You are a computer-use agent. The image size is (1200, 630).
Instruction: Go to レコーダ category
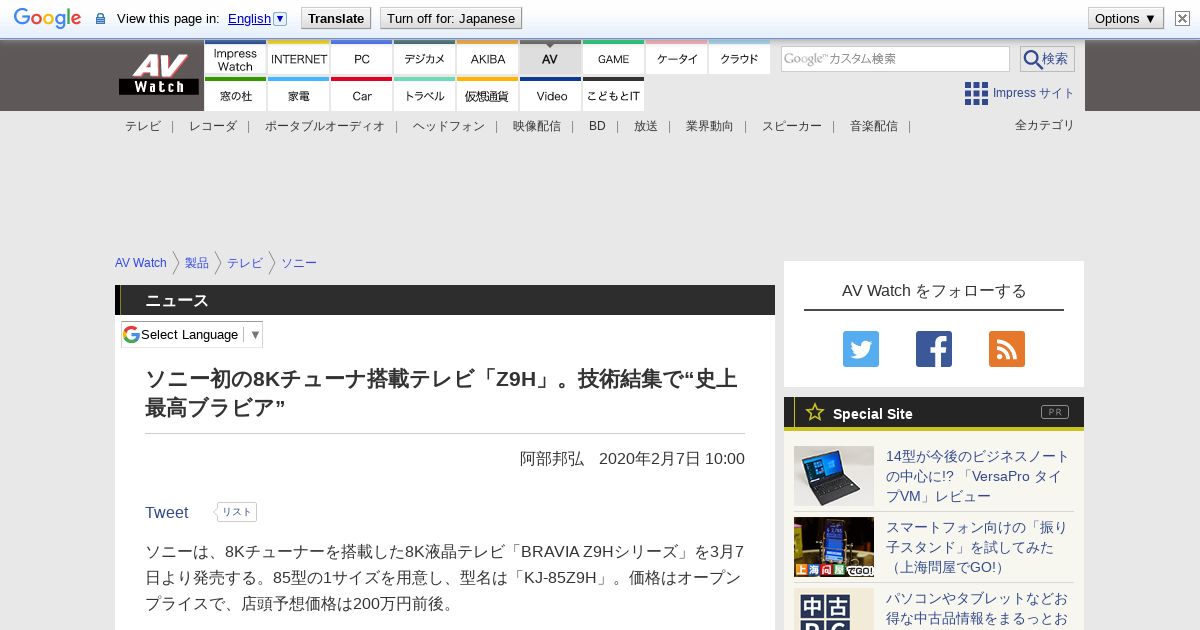pyautogui.click(x=213, y=126)
